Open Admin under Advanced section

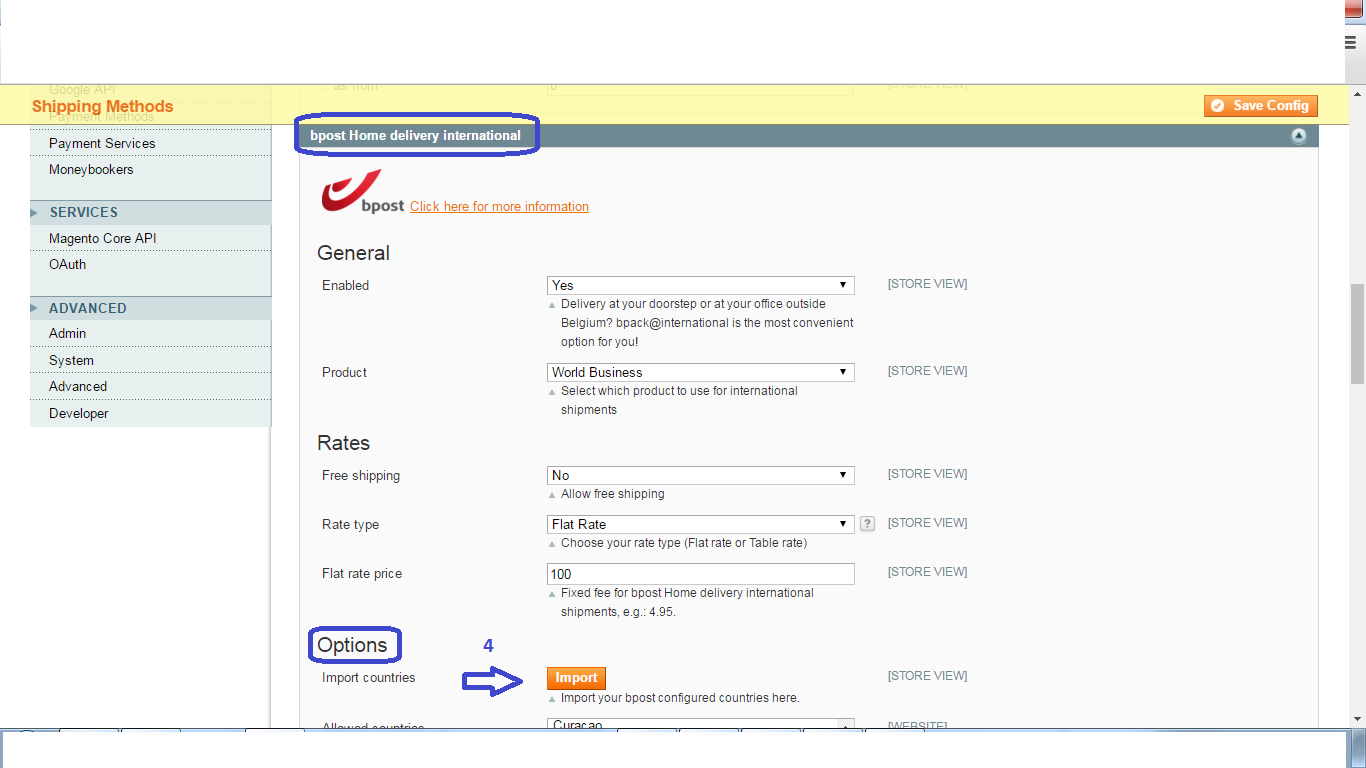[x=67, y=333]
